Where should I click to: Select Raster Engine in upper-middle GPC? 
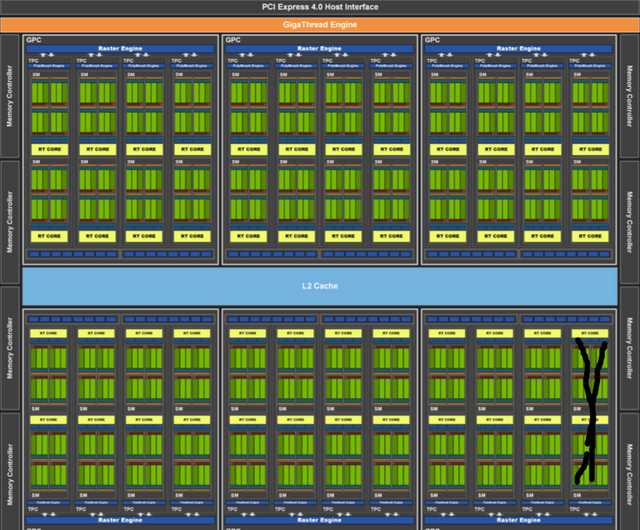tap(319, 49)
